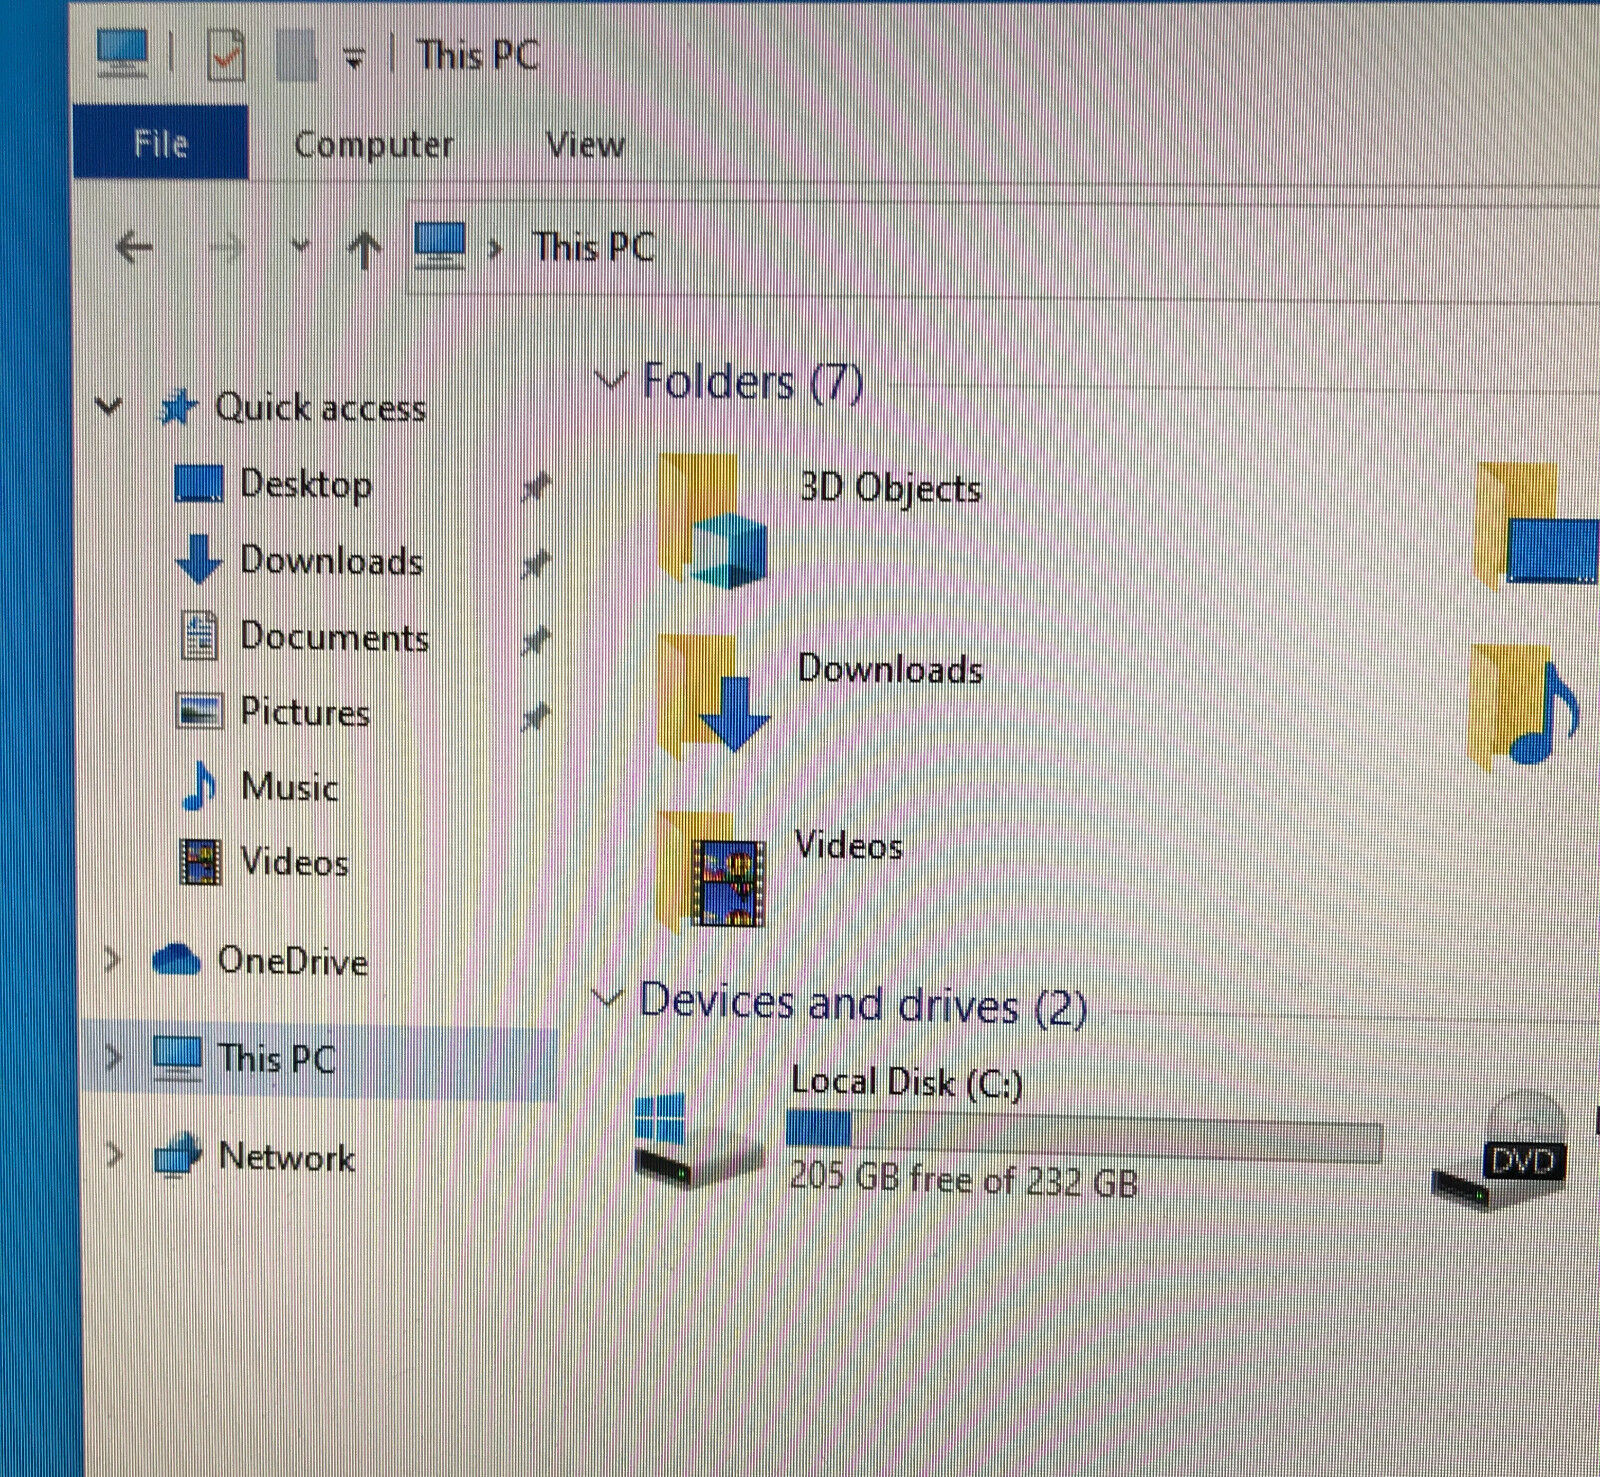
Task: Open Desktop in Quick access list
Action: pyautogui.click(x=306, y=484)
